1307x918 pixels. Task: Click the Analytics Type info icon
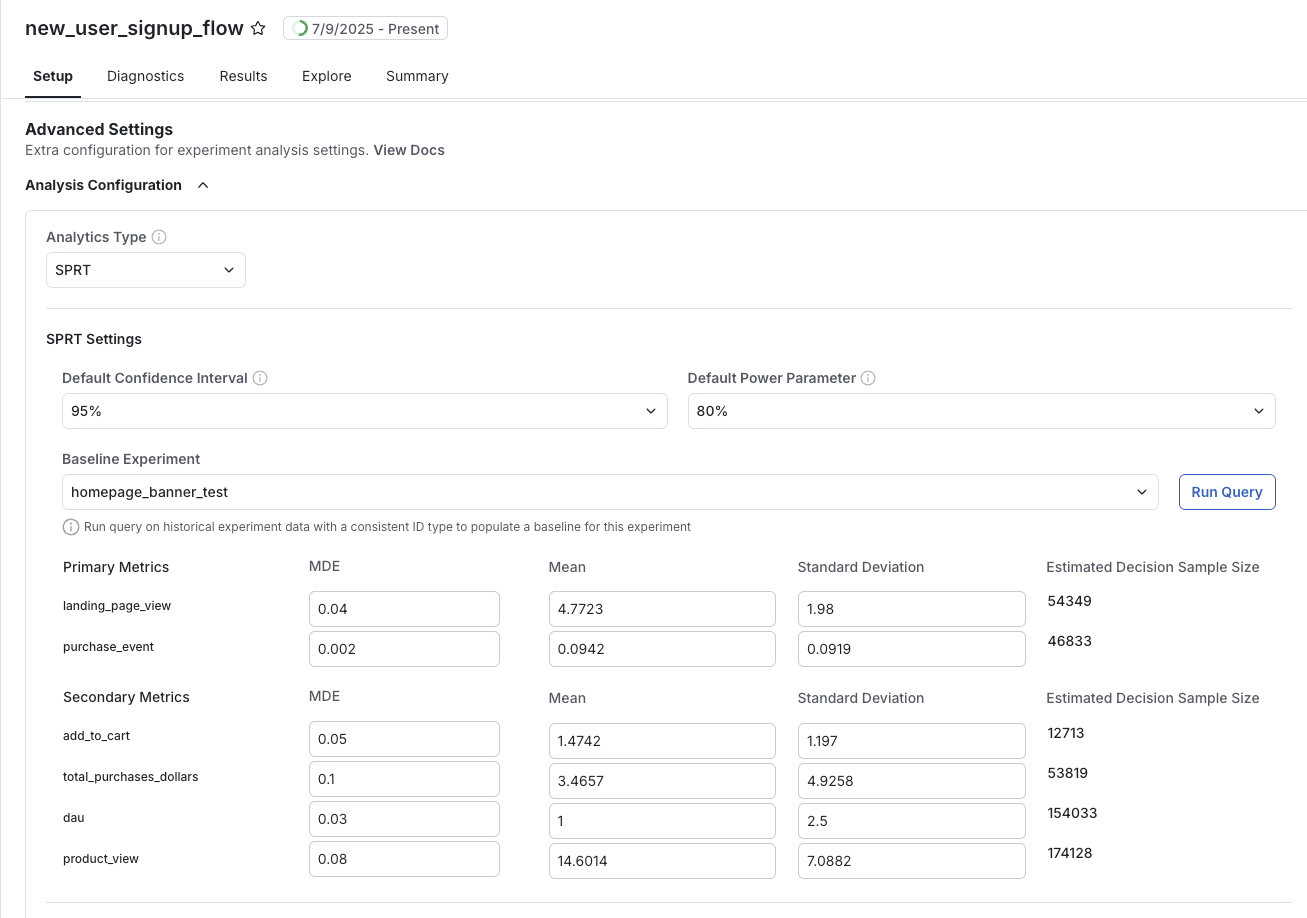159,237
